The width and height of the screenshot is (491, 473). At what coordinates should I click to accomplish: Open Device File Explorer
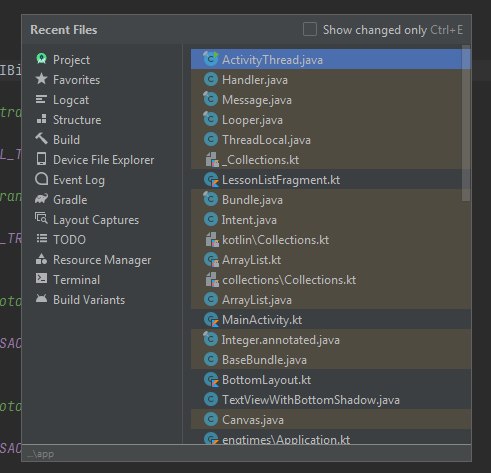click(x=103, y=160)
